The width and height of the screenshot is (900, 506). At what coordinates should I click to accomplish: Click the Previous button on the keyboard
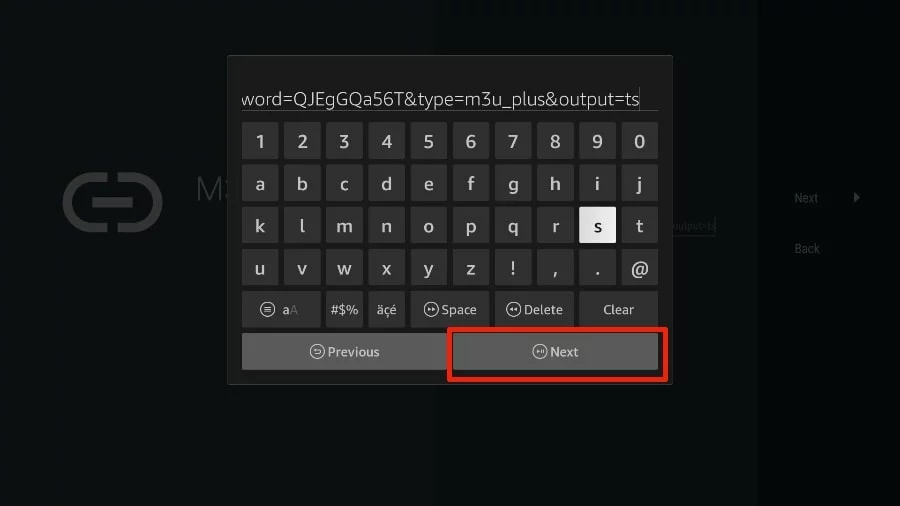[x=344, y=352]
